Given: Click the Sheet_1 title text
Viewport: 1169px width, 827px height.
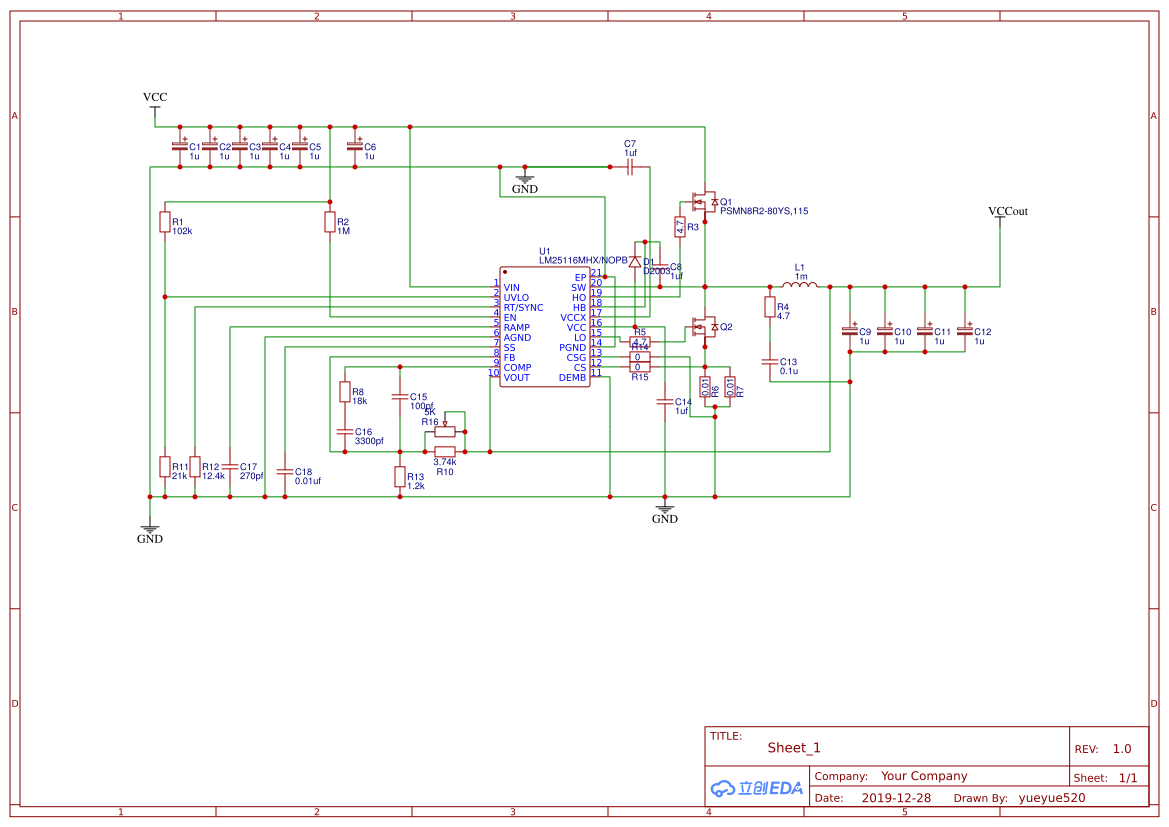Looking at the screenshot, I should click(794, 748).
